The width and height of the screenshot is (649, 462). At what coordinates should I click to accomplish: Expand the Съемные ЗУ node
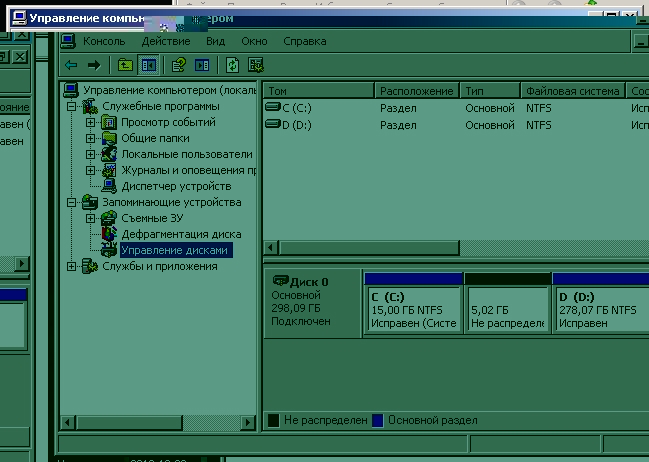[90, 218]
